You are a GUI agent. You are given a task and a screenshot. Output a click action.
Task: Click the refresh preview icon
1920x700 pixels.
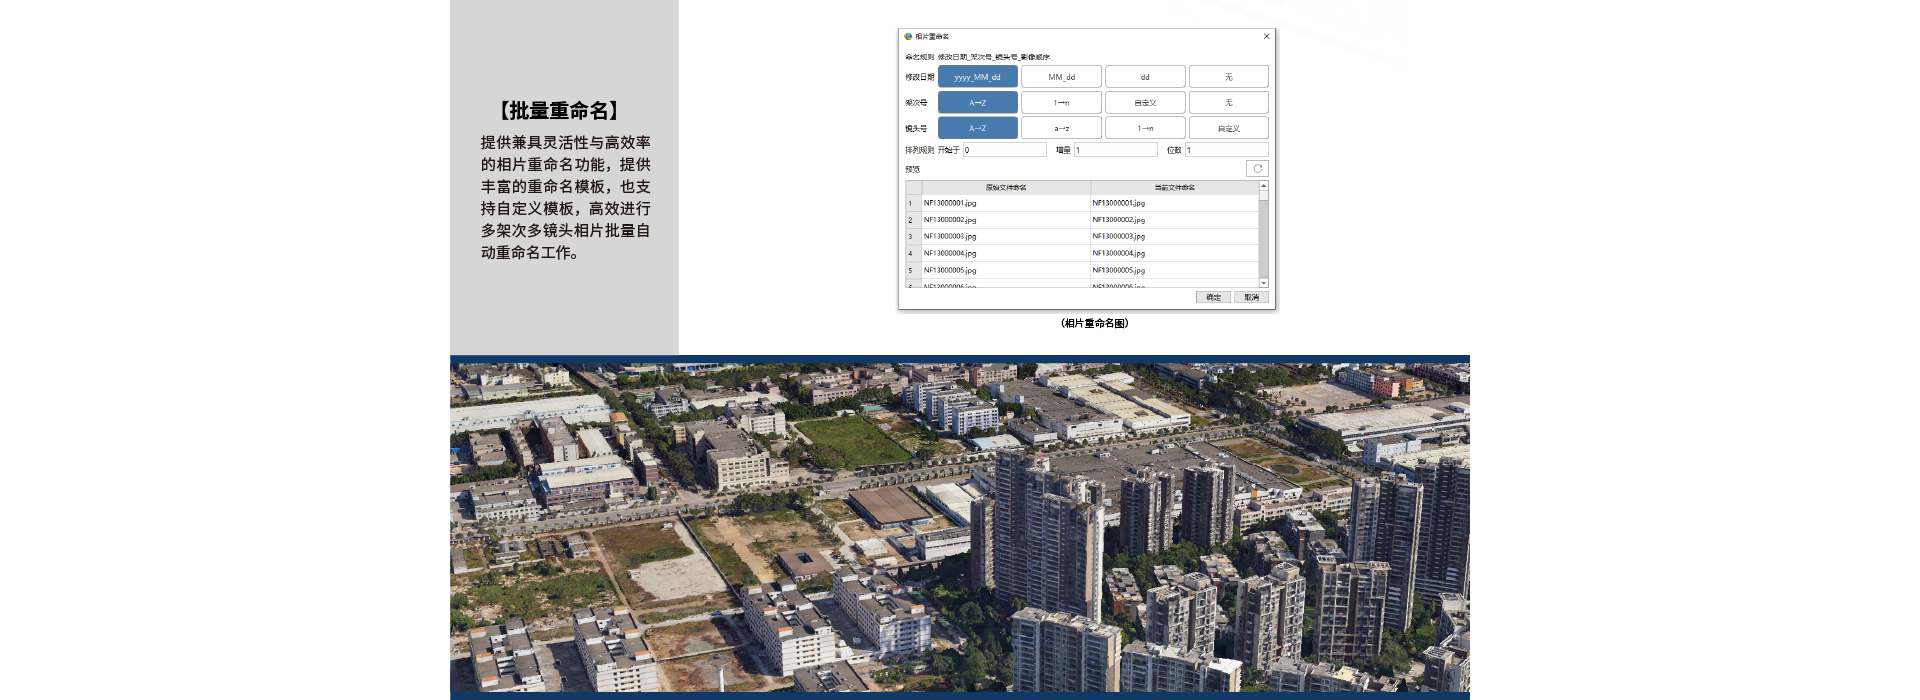1257,169
